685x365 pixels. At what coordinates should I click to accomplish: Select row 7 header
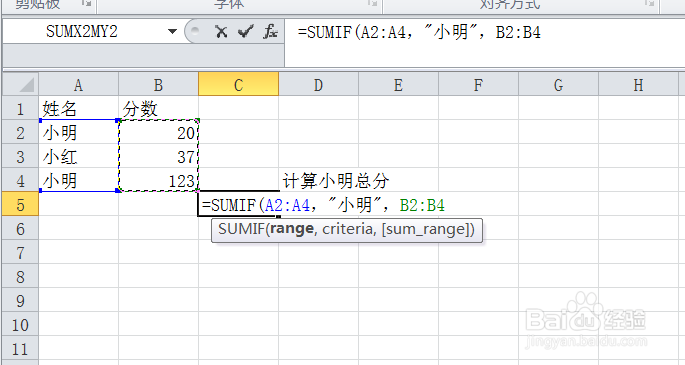21,252
